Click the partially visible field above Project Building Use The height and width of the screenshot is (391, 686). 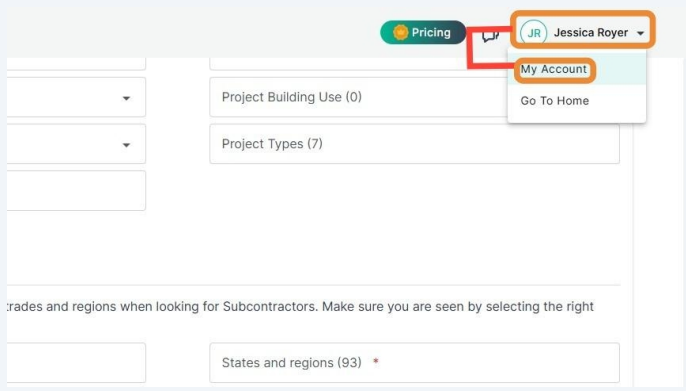coord(359,64)
